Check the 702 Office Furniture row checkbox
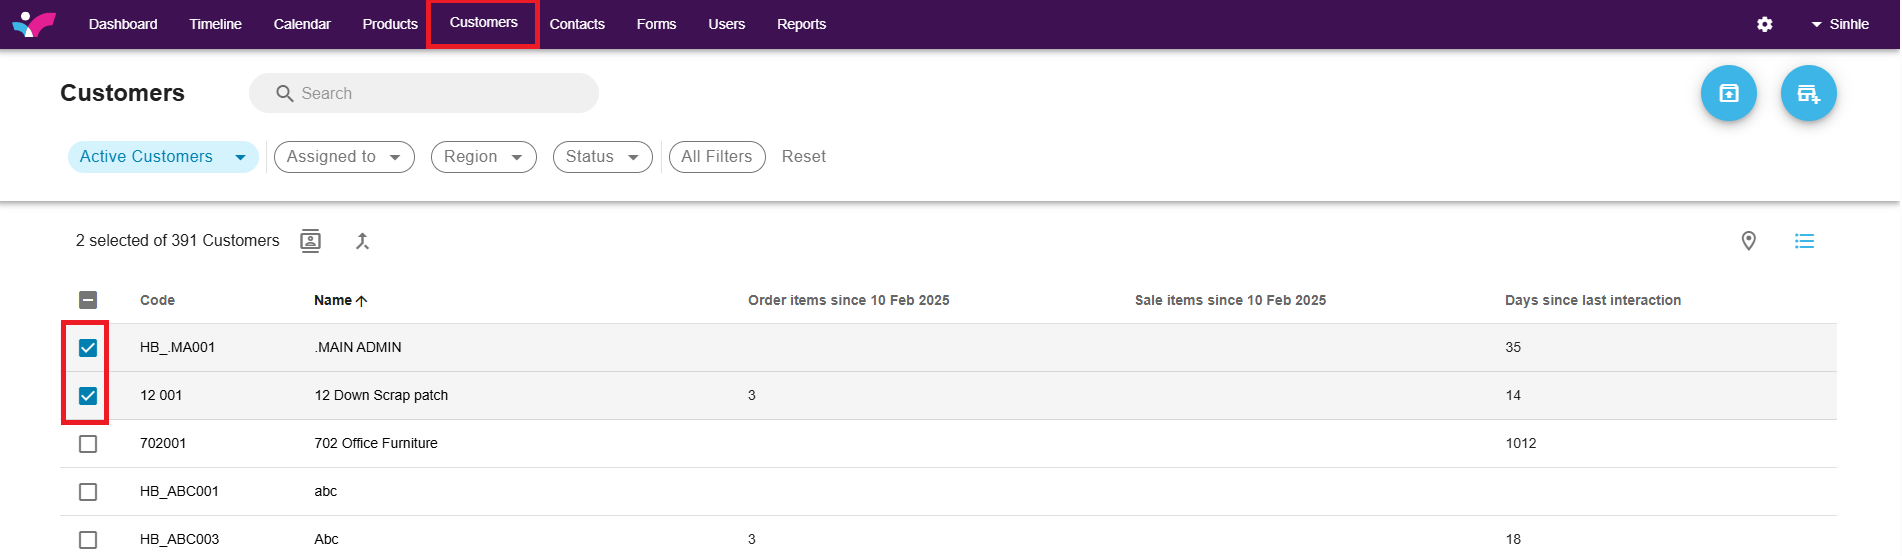The height and width of the screenshot is (556, 1902). coord(88,444)
